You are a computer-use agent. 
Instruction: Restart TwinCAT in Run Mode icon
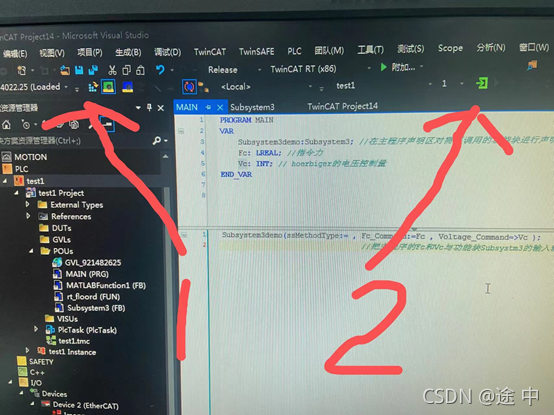click(x=108, y=87)
